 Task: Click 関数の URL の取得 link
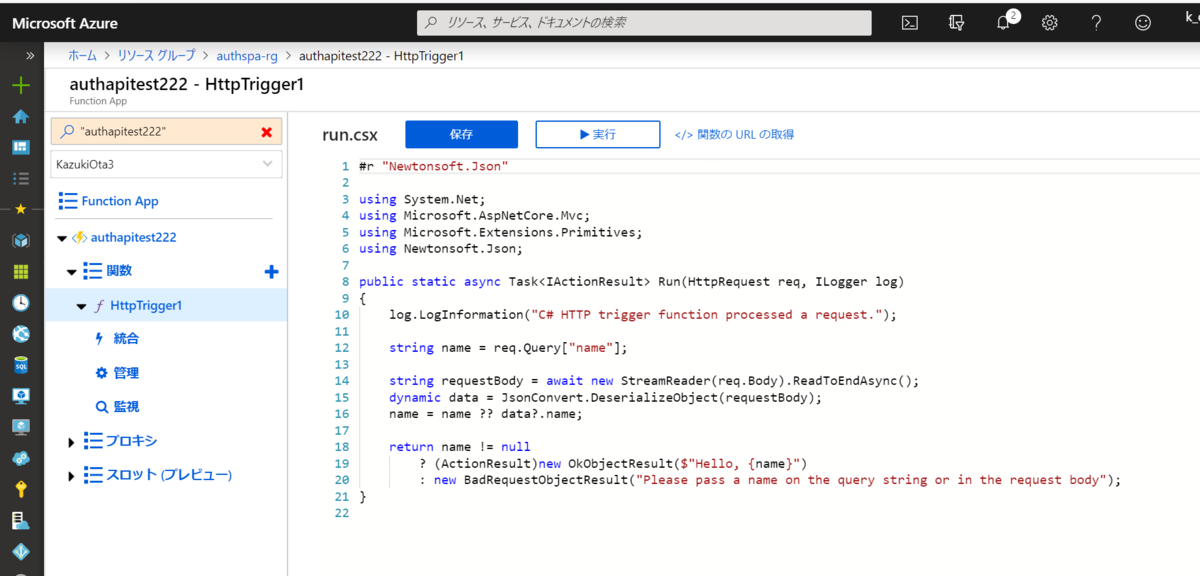(x=735, y=134)
